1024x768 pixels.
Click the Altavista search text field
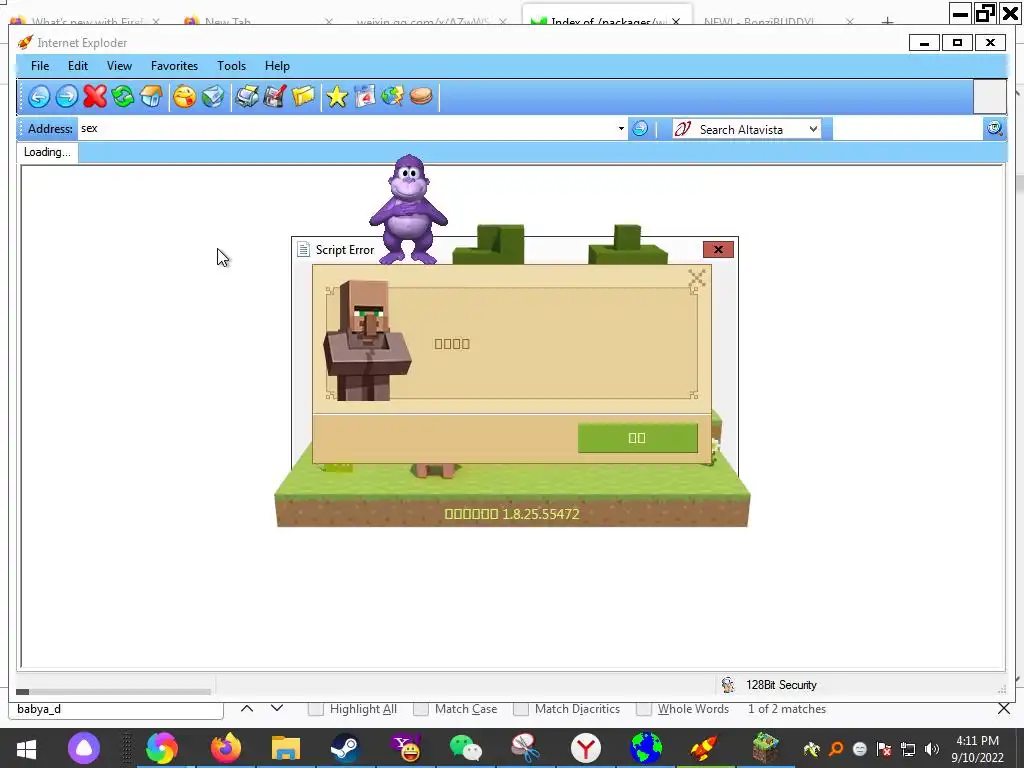coord(906,129)
